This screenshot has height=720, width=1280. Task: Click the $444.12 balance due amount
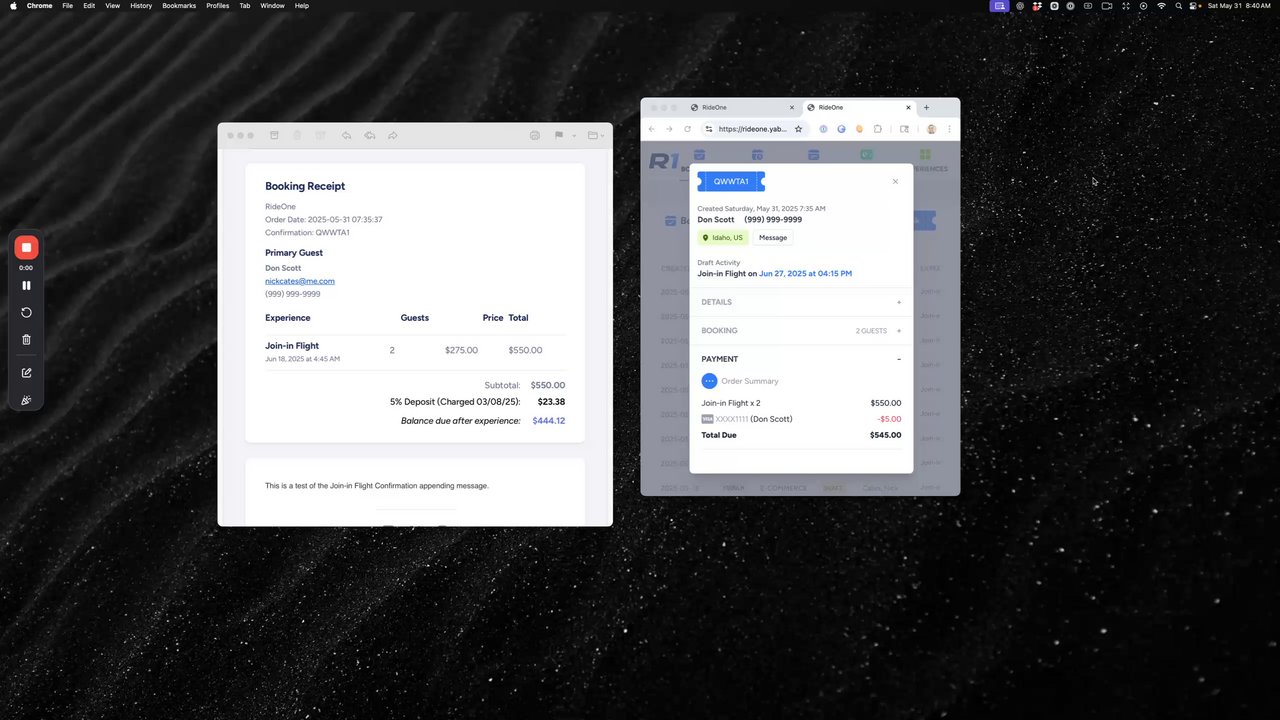point(548,421)
